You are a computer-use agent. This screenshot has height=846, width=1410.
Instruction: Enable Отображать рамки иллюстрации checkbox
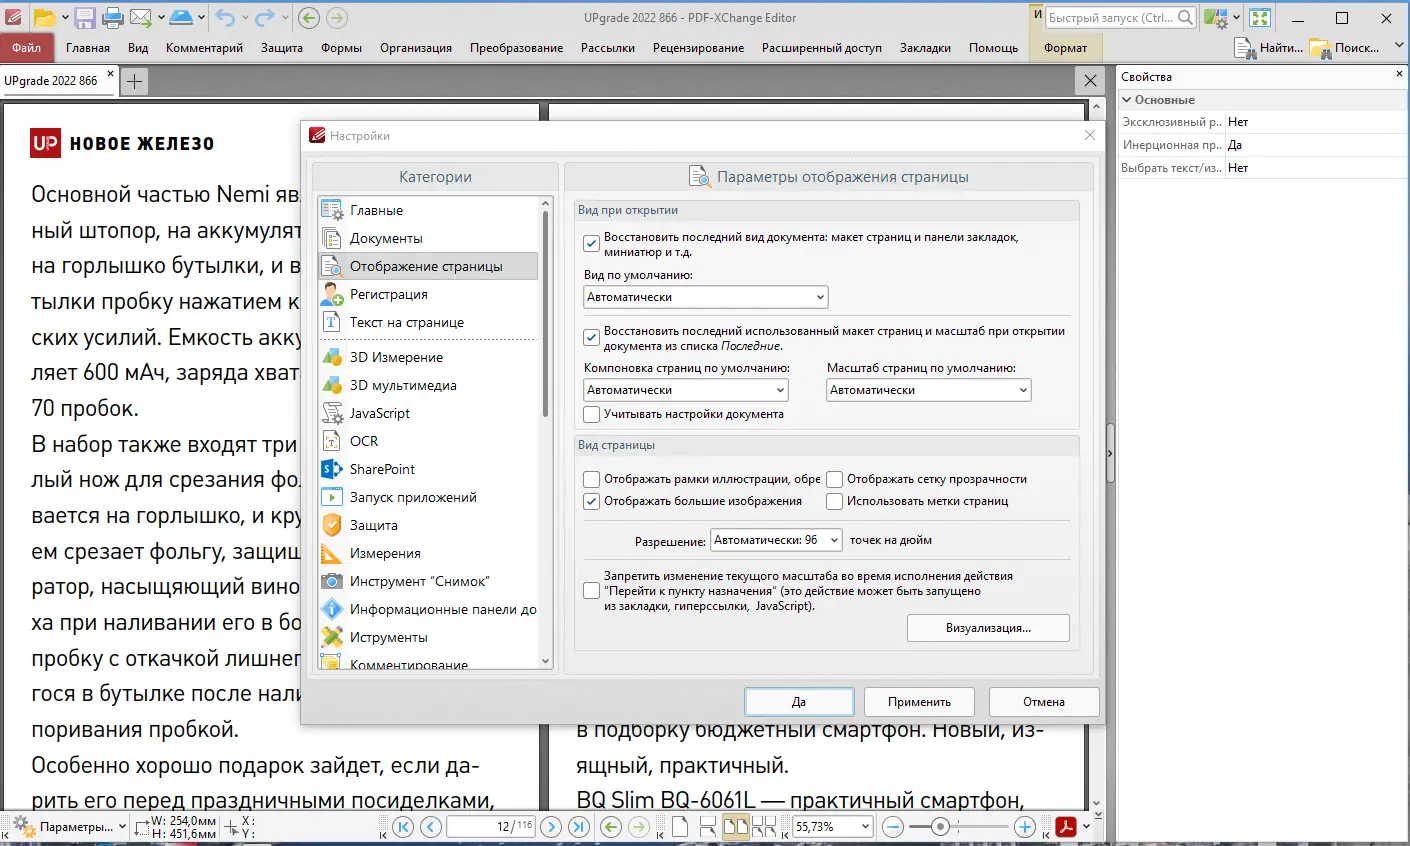point(591,479)
